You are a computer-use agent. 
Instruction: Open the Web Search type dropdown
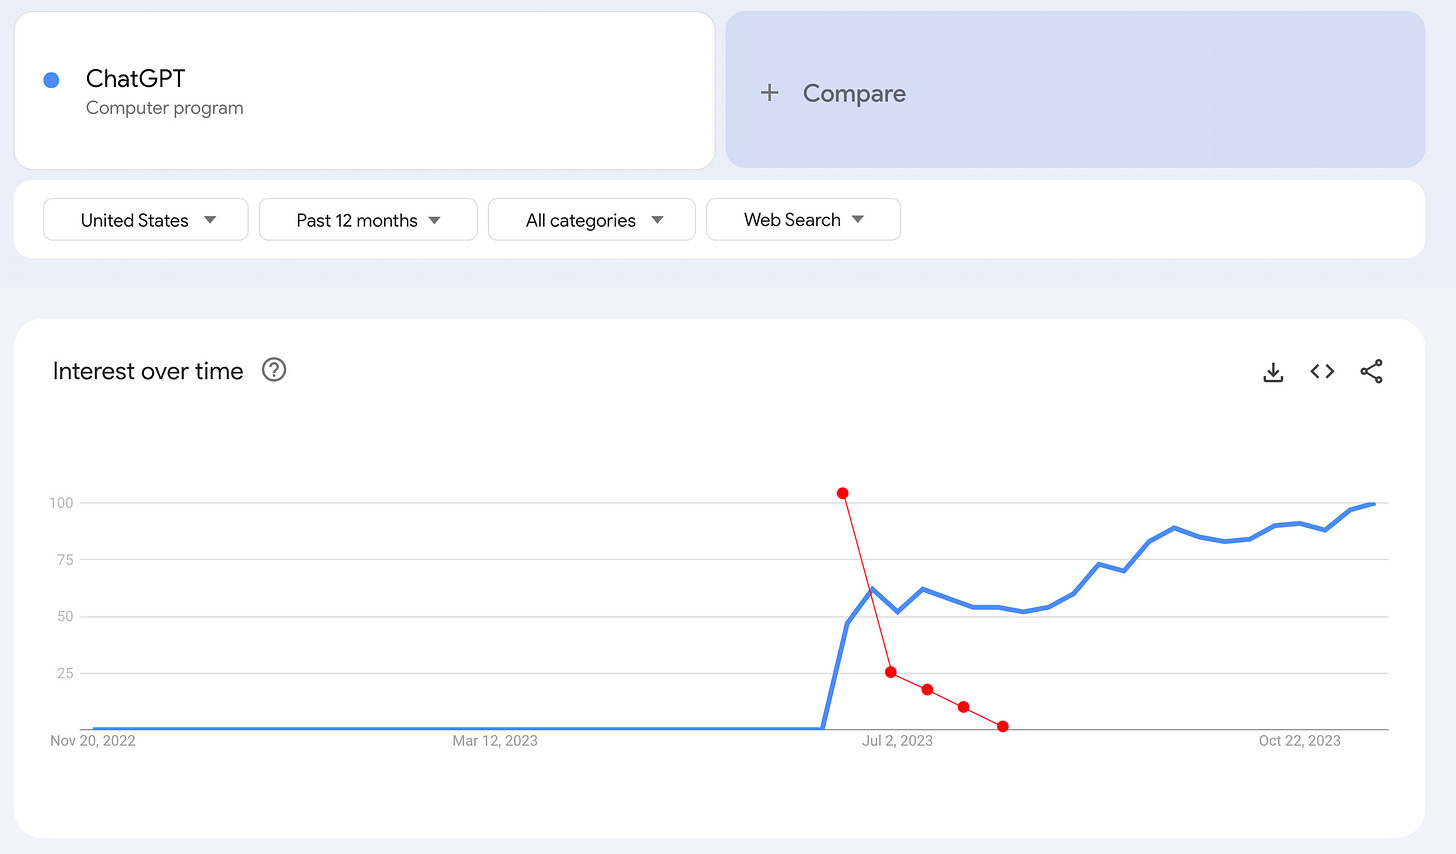click(803, 220)
